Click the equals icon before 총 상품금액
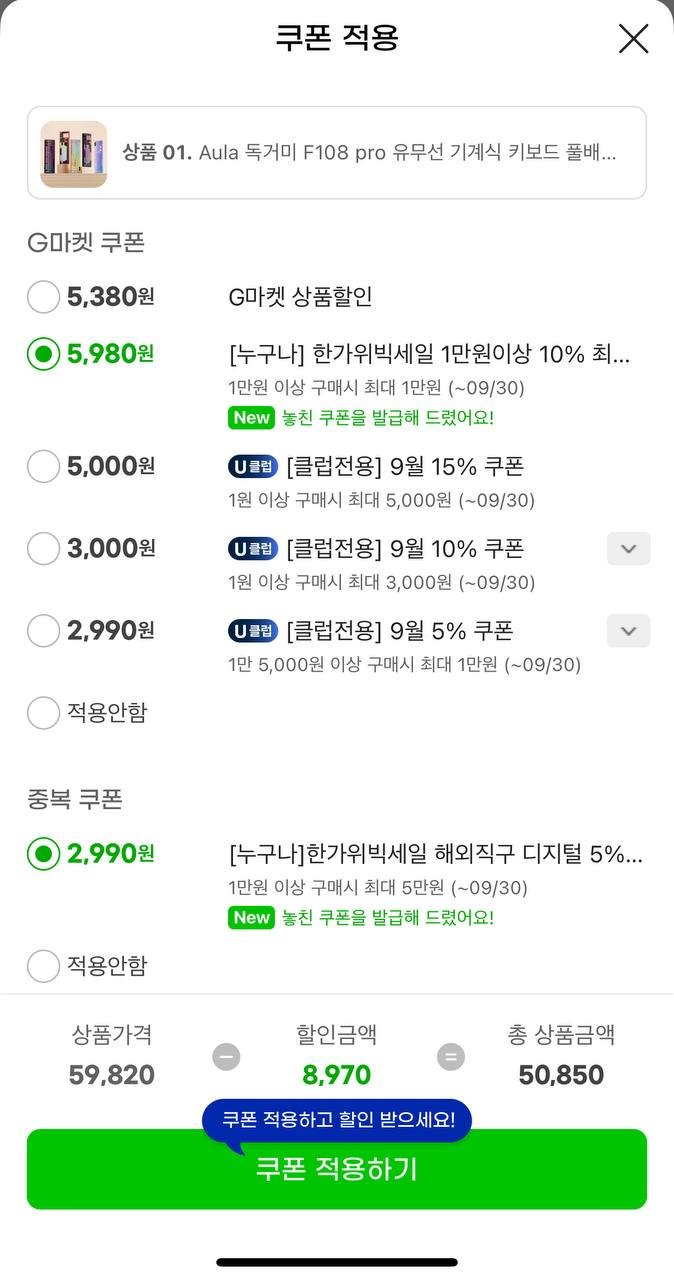 pyautogui.click(x=451, y=1056)
